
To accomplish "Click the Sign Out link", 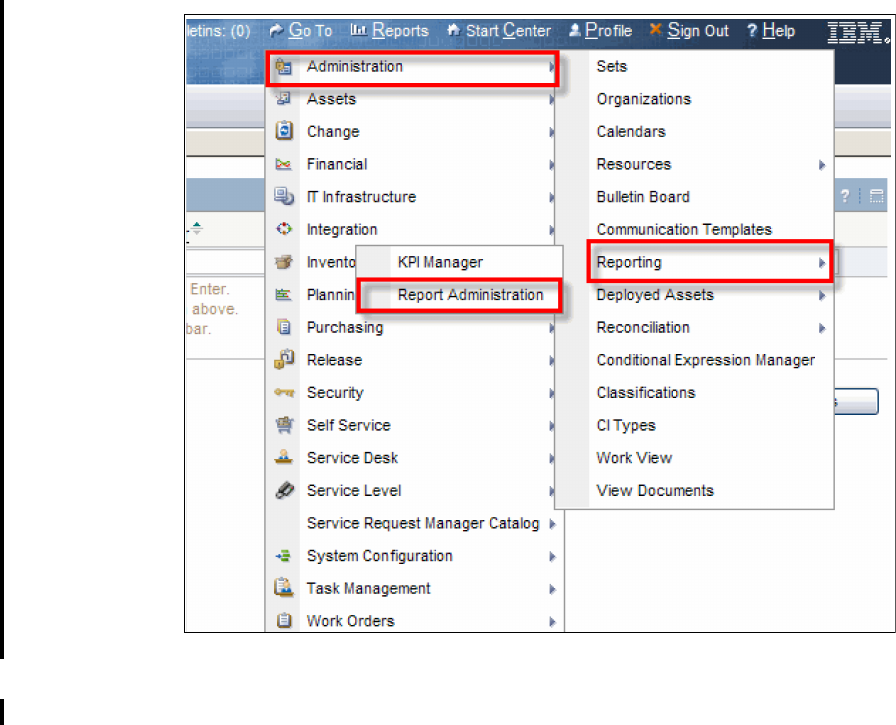I will 698,30.
